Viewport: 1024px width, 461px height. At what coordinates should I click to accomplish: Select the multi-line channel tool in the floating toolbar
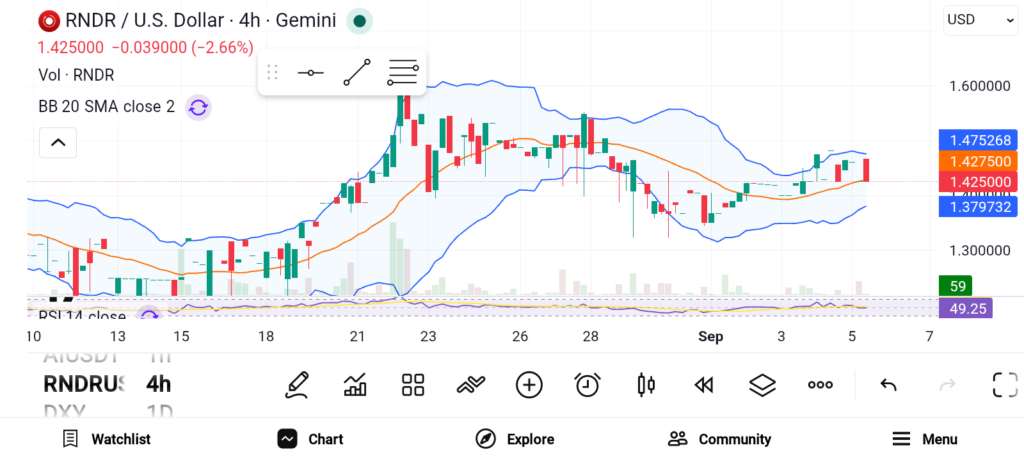403,72
